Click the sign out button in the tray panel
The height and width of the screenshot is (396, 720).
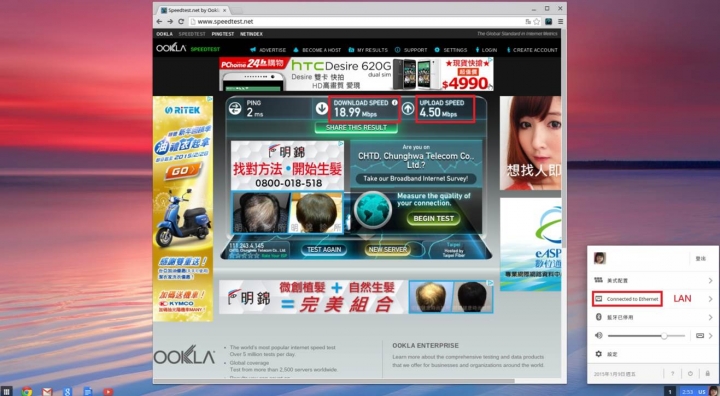[x=700, y=259]
